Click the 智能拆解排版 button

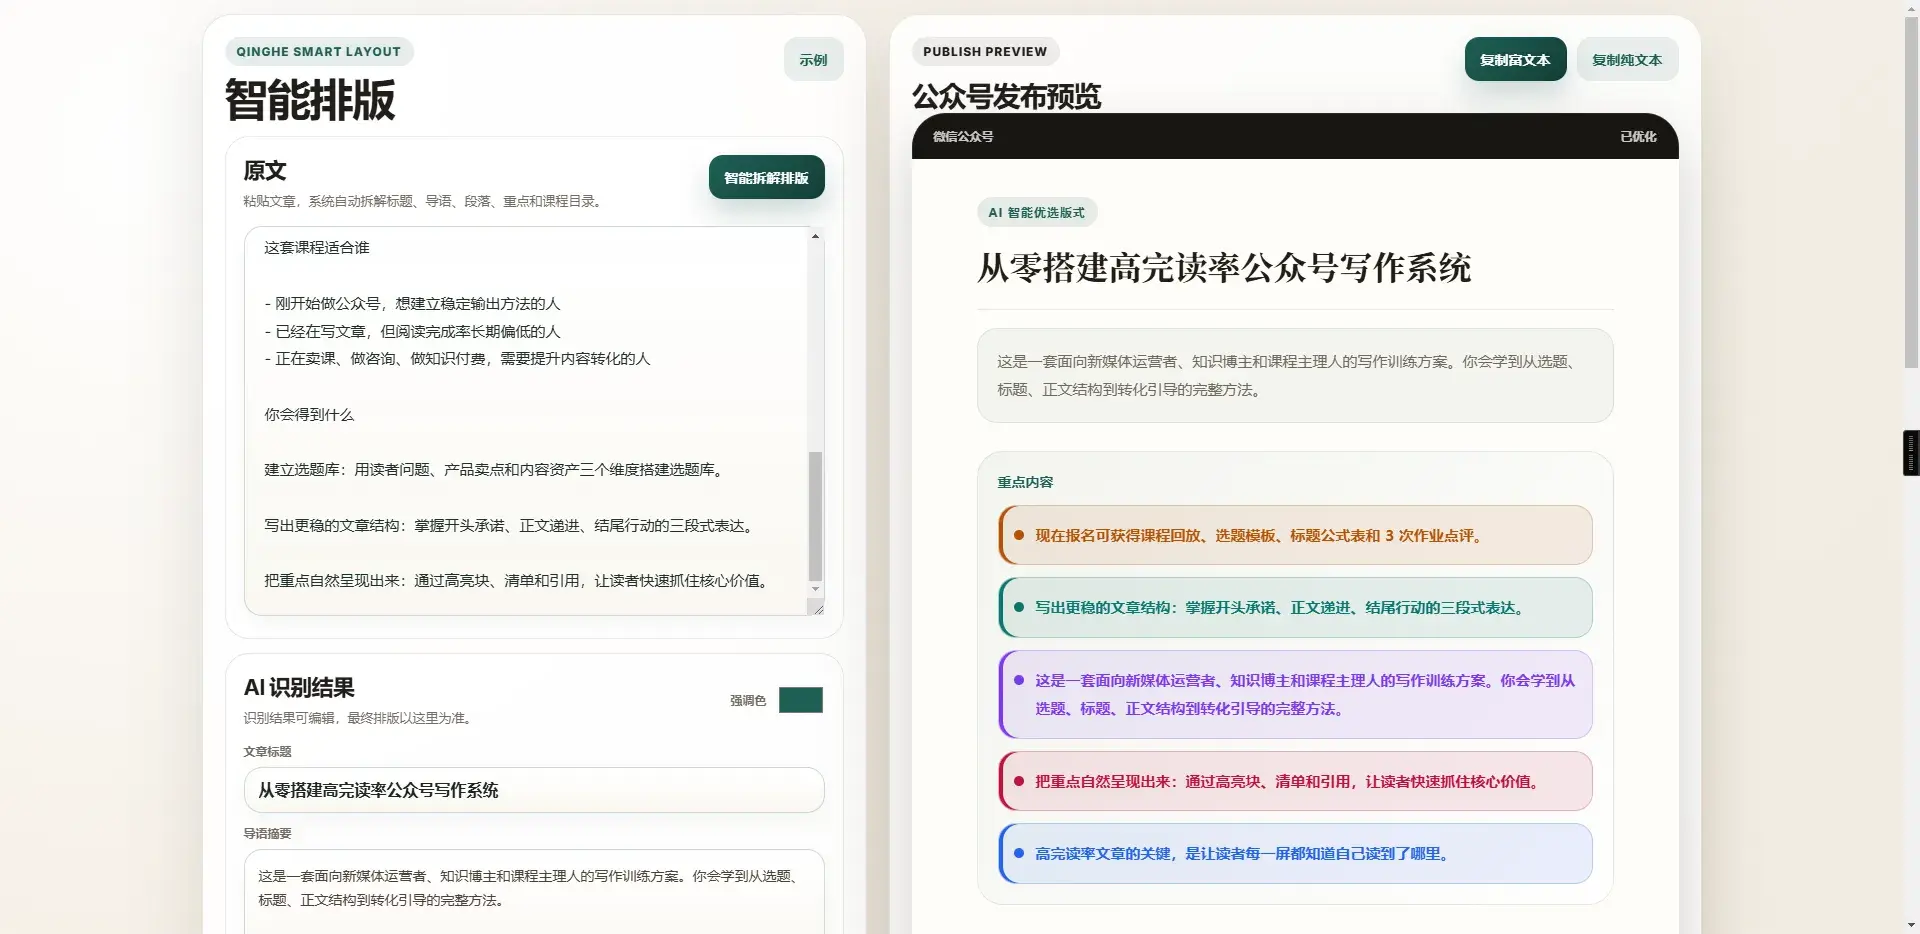pos(766,178)
